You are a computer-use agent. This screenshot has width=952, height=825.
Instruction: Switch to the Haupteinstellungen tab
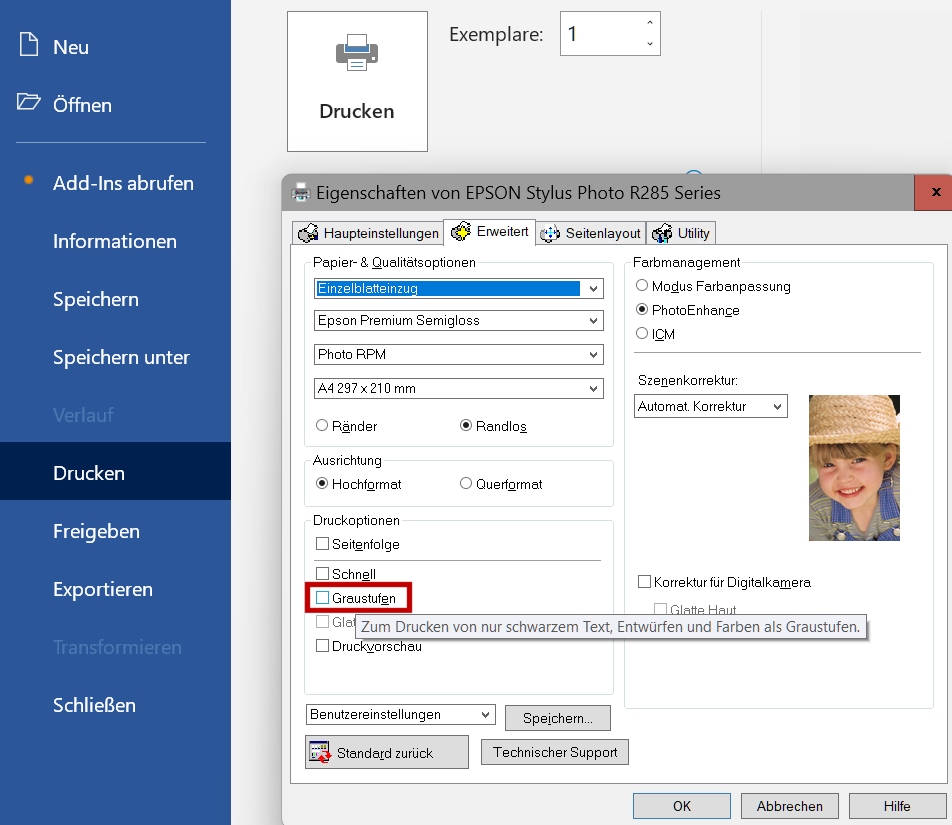point(368,233)
